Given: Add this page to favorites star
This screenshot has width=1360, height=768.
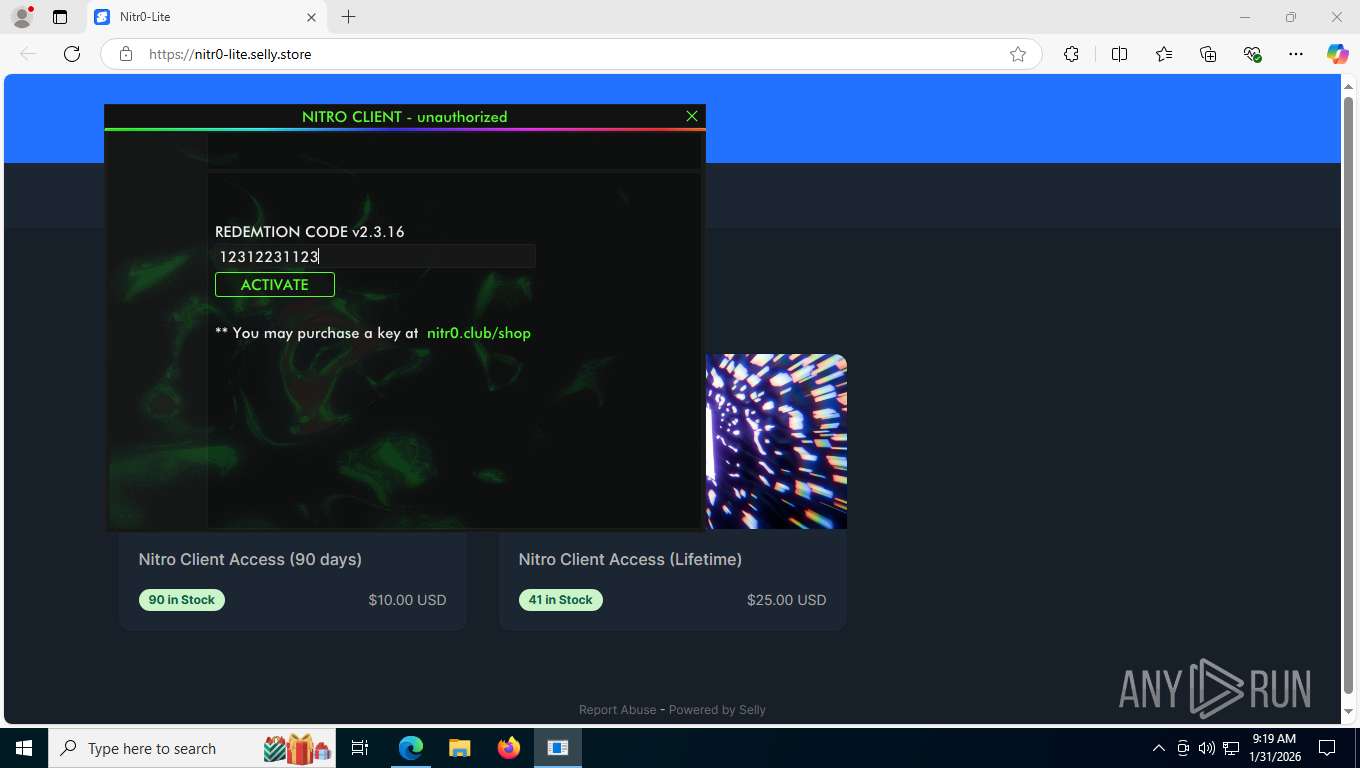Looking at the screenshot, I should point(1018,54).
